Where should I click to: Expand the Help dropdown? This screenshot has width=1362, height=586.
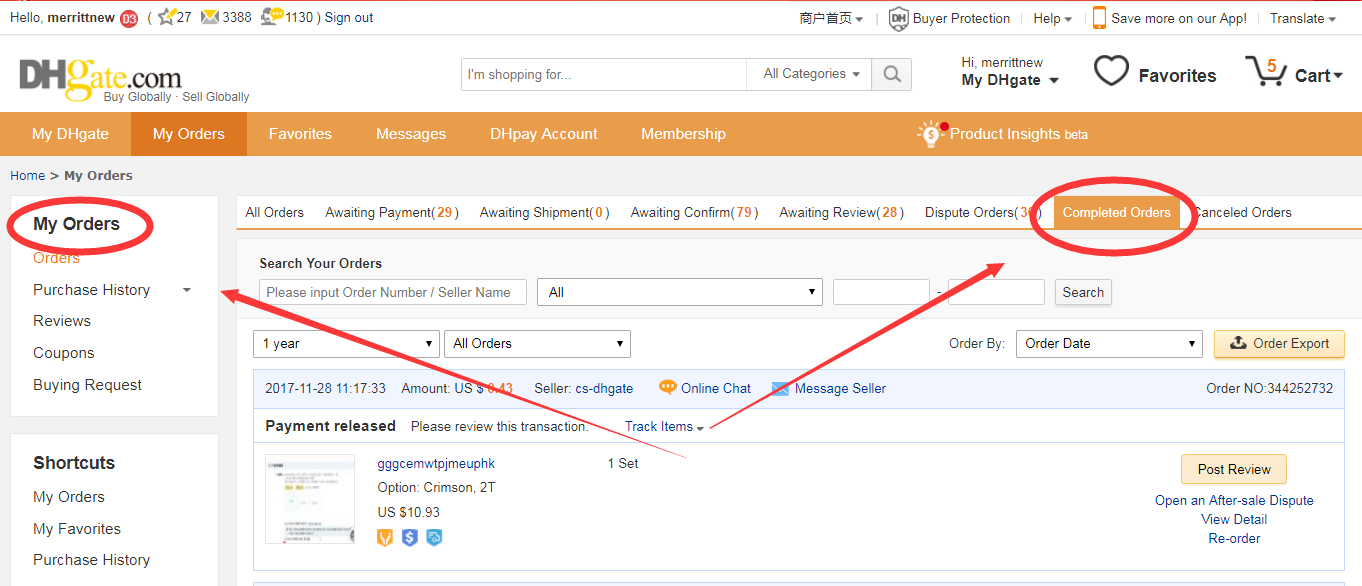click(1052, 18)
